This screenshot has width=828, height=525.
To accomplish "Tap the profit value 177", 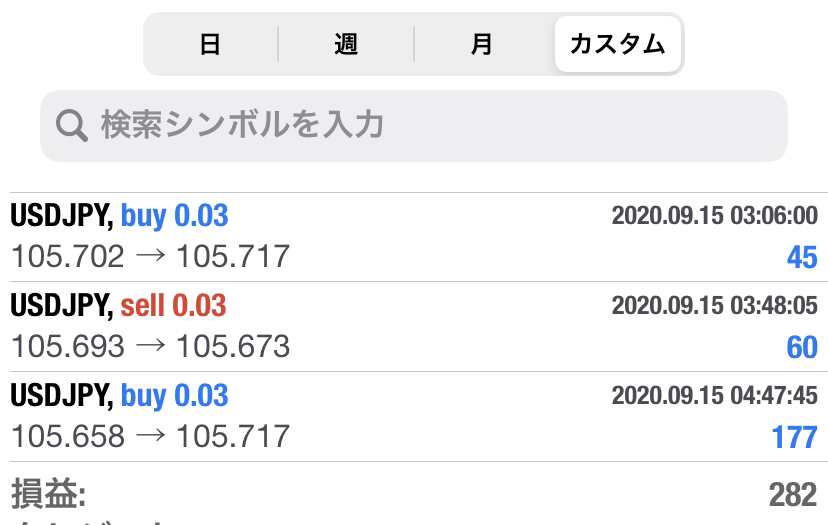I will 795,437.
